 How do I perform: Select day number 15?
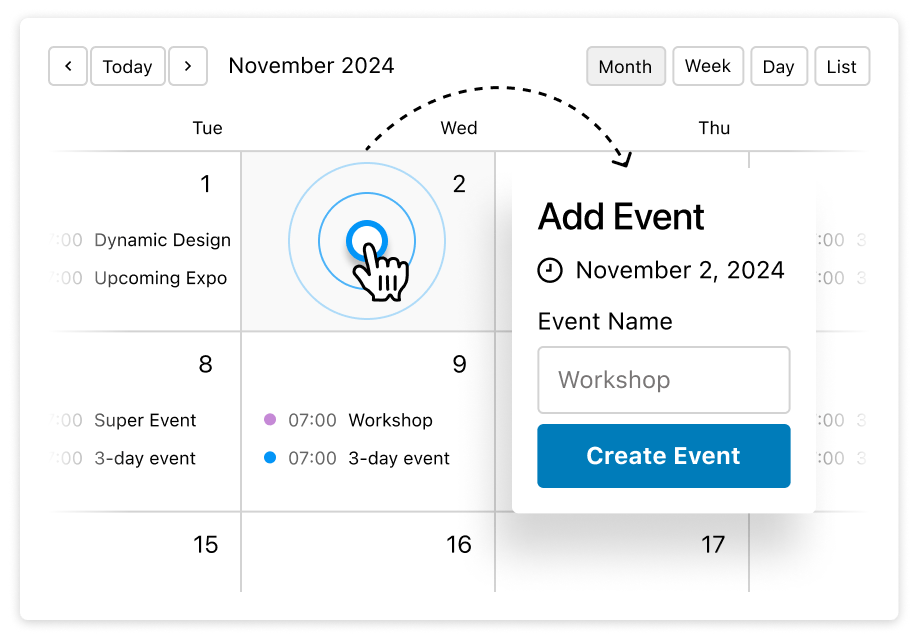point(205,545)
